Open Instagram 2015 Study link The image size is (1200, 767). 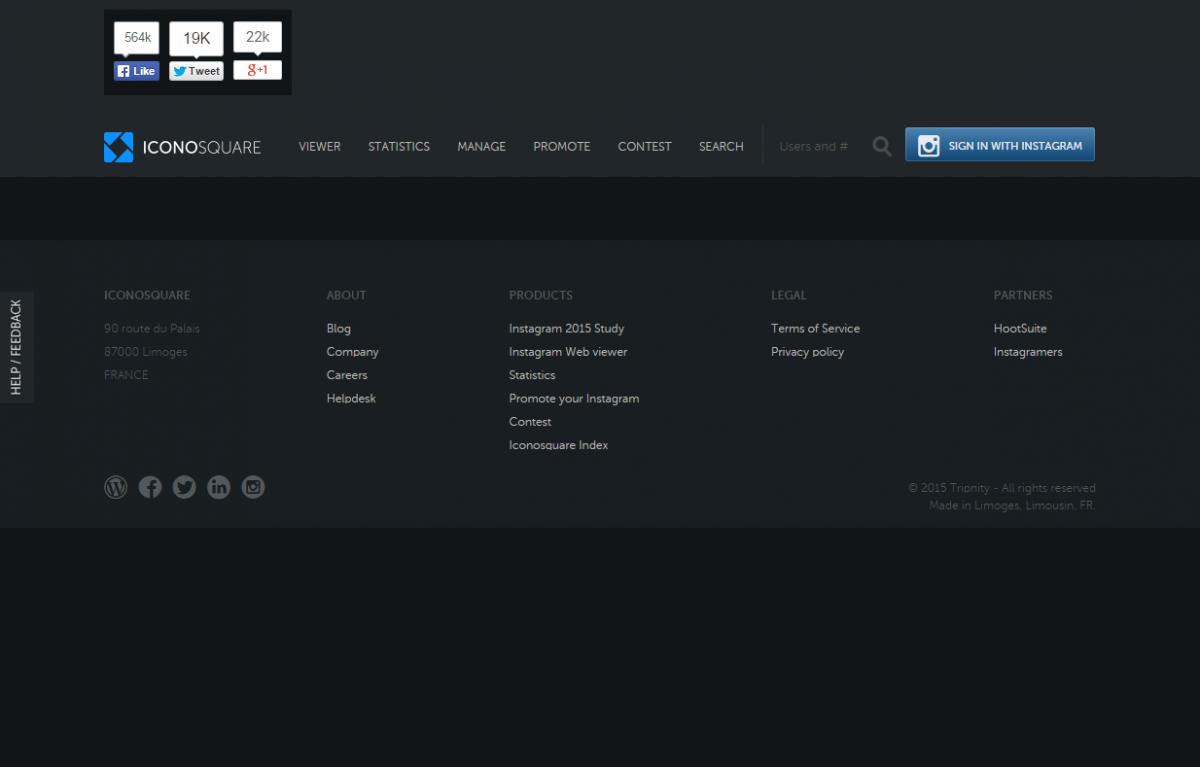[567, 328]
